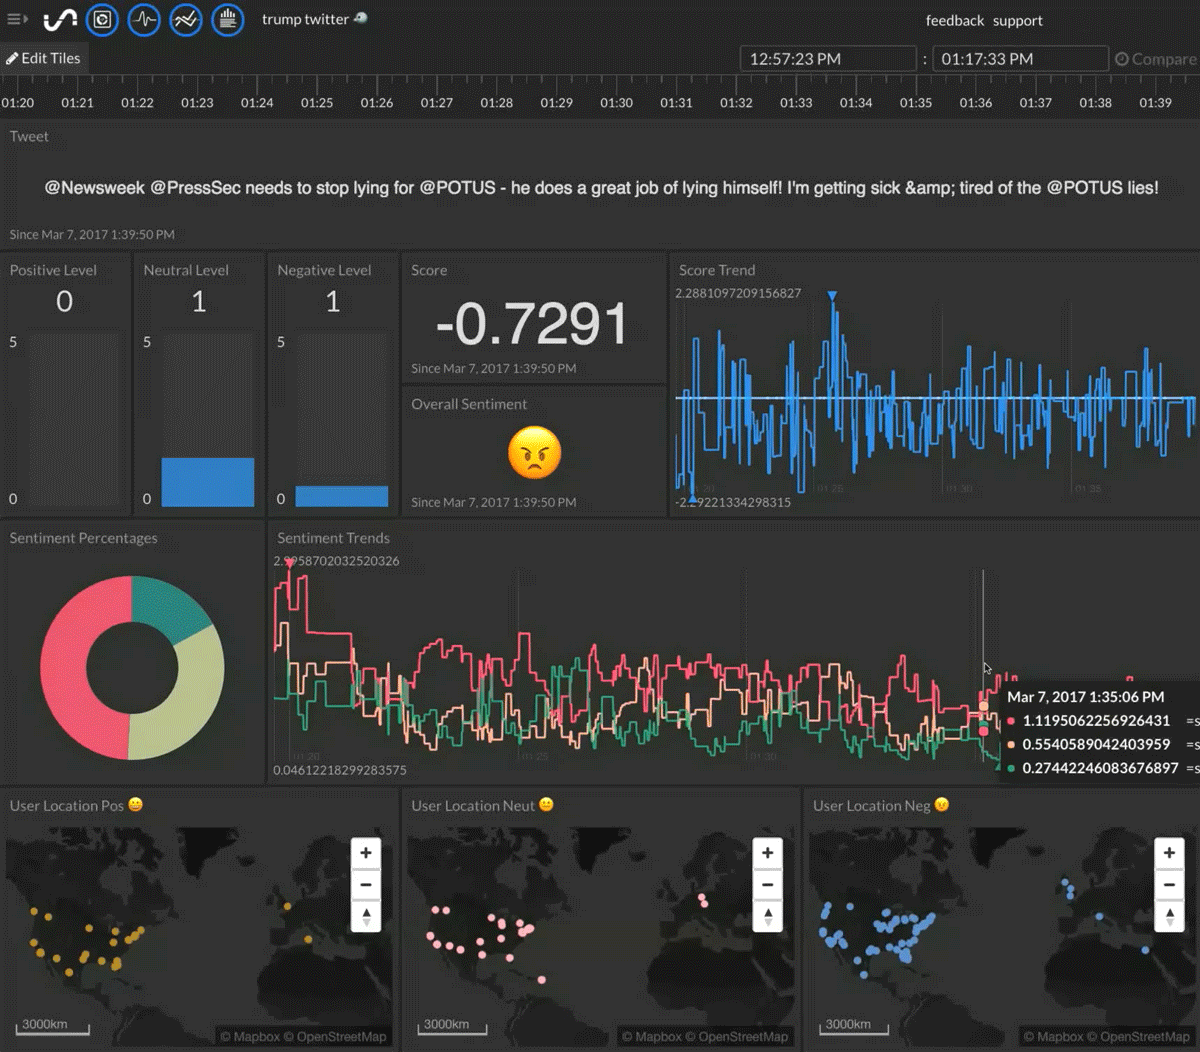Click Edit Tiles button
This screenshot has width=1200, height=1052.
[43, 58]
